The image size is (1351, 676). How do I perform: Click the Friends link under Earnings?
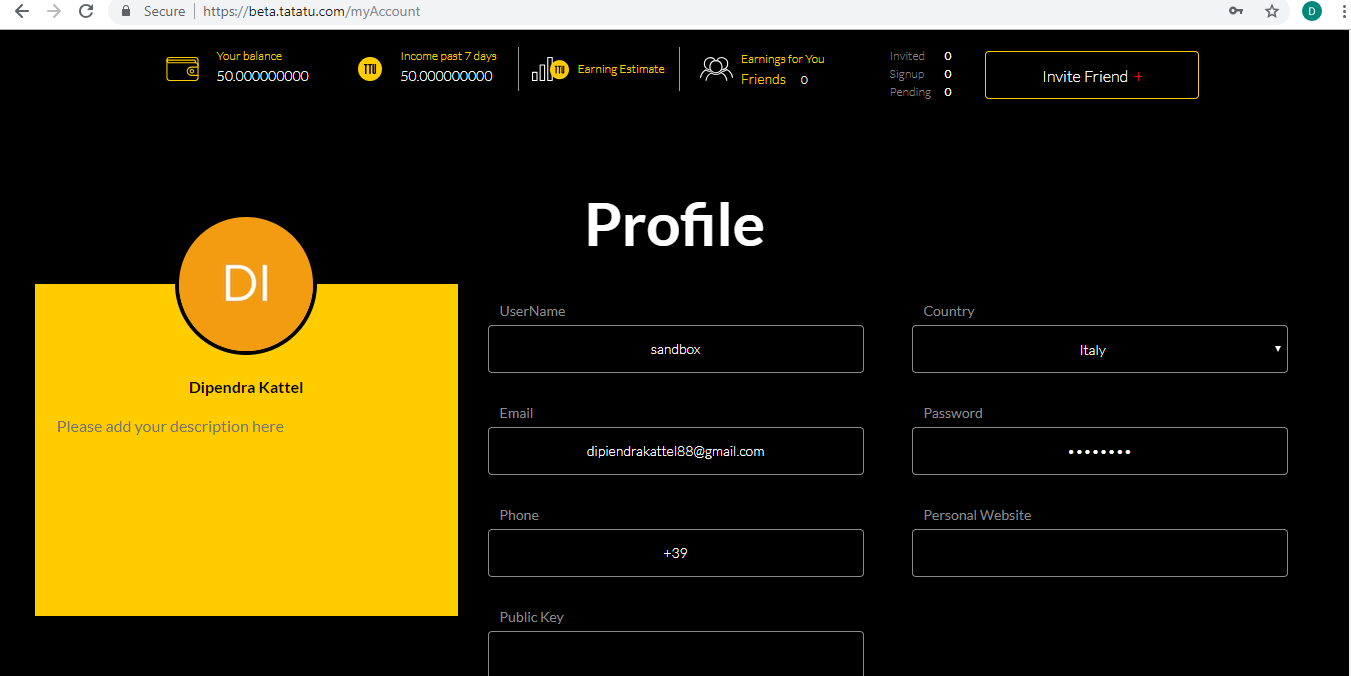pyautogui.click(x=763, y=80)
